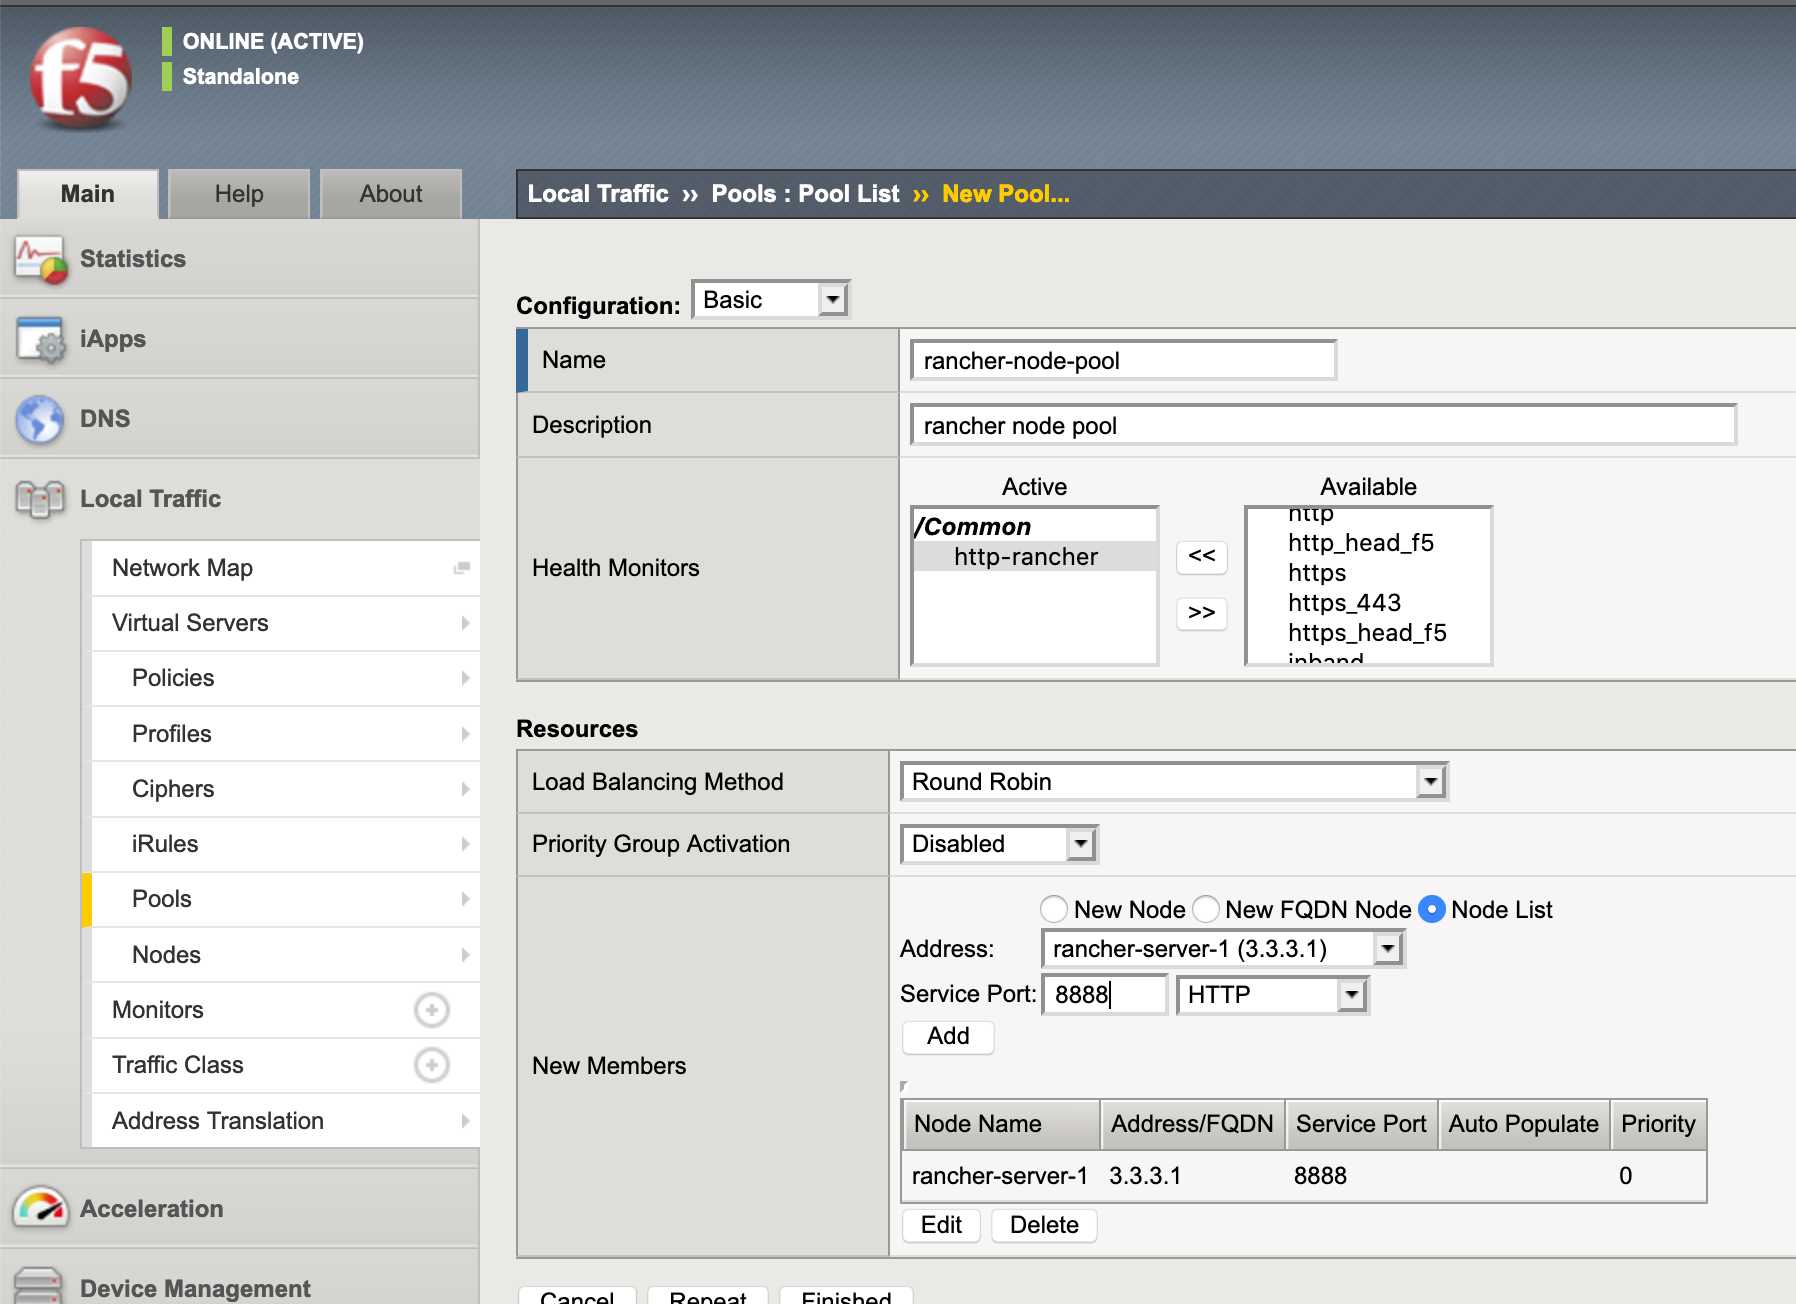Screen dimensions: 1796x1304
Task: Click the plus icon next to Traffic Class
Action: pos(431,1065)
